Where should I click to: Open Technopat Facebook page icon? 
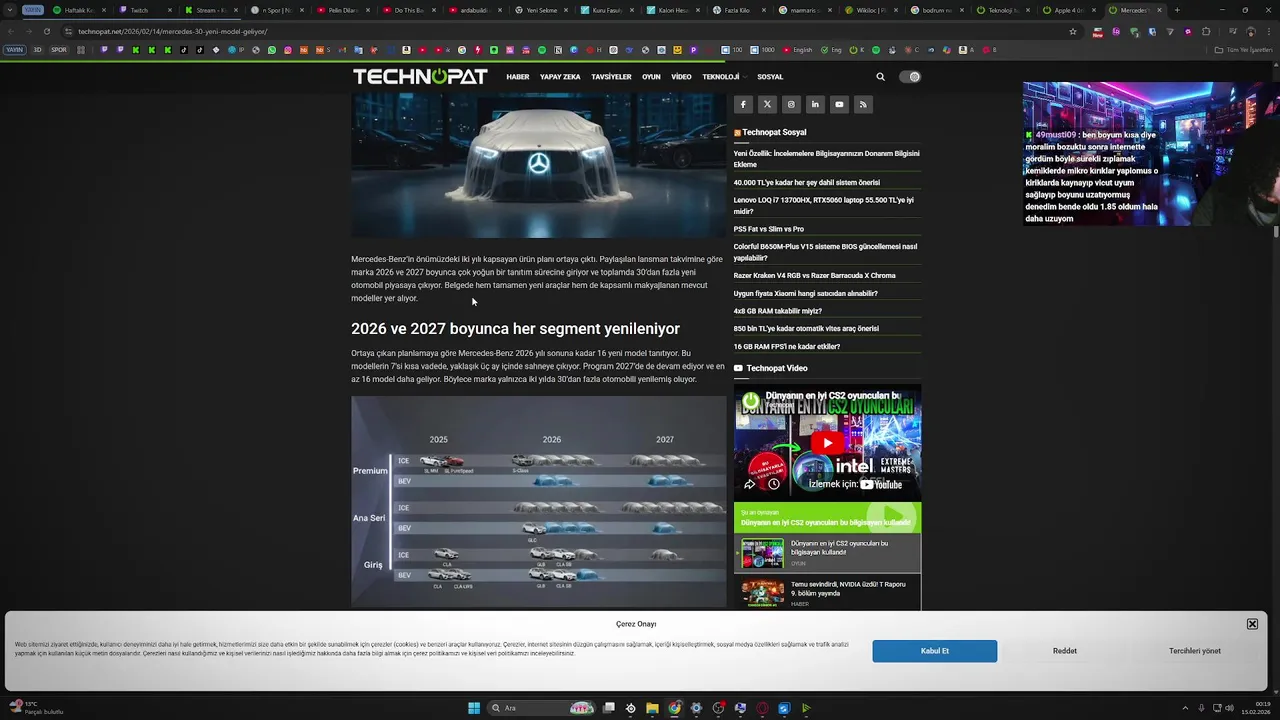743,104
